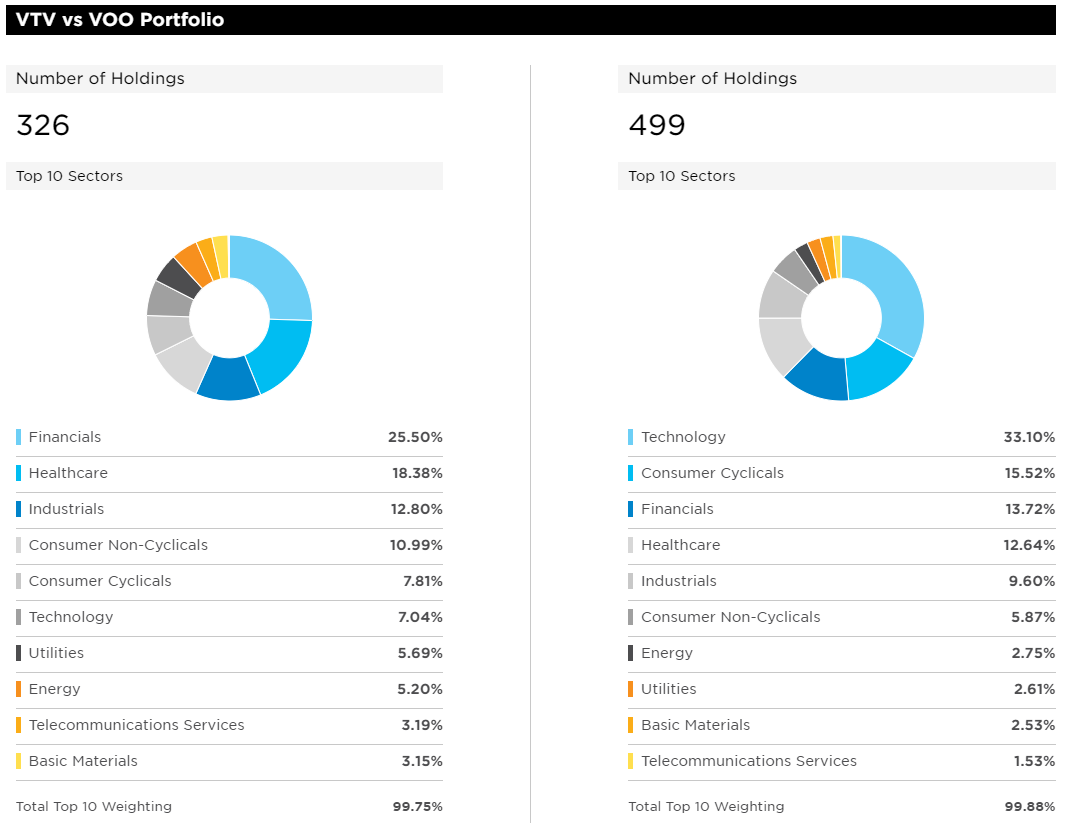Click the 12.80% Industrials value
The image size is (1073, 823).
pyautogui.click(x=417, y=509)
